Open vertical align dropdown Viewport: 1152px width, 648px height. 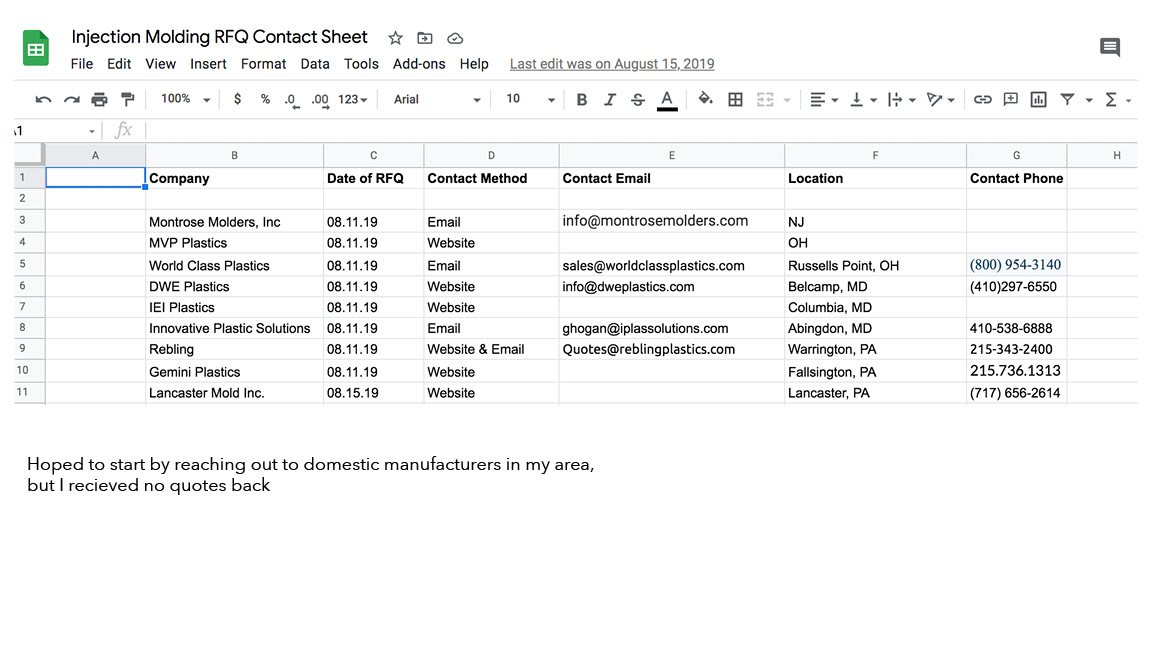(863, 99)
